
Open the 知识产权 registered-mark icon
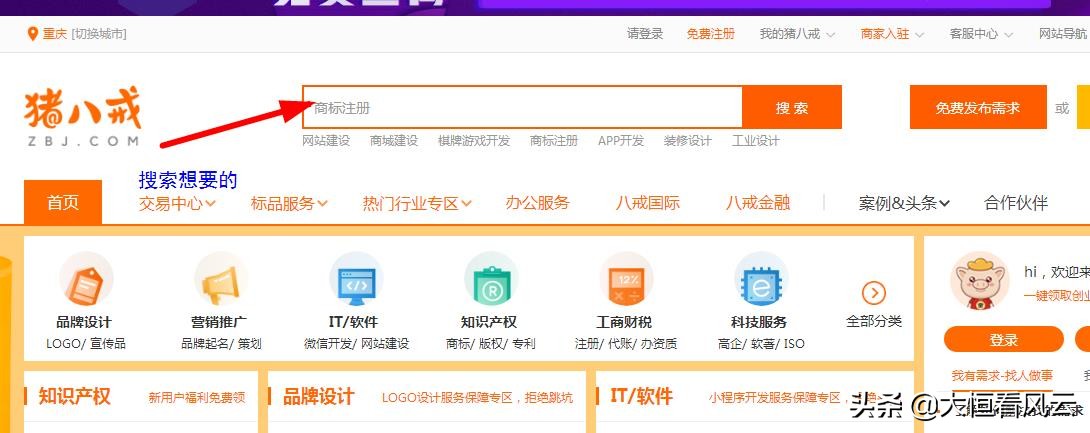[x=490, y=281]
